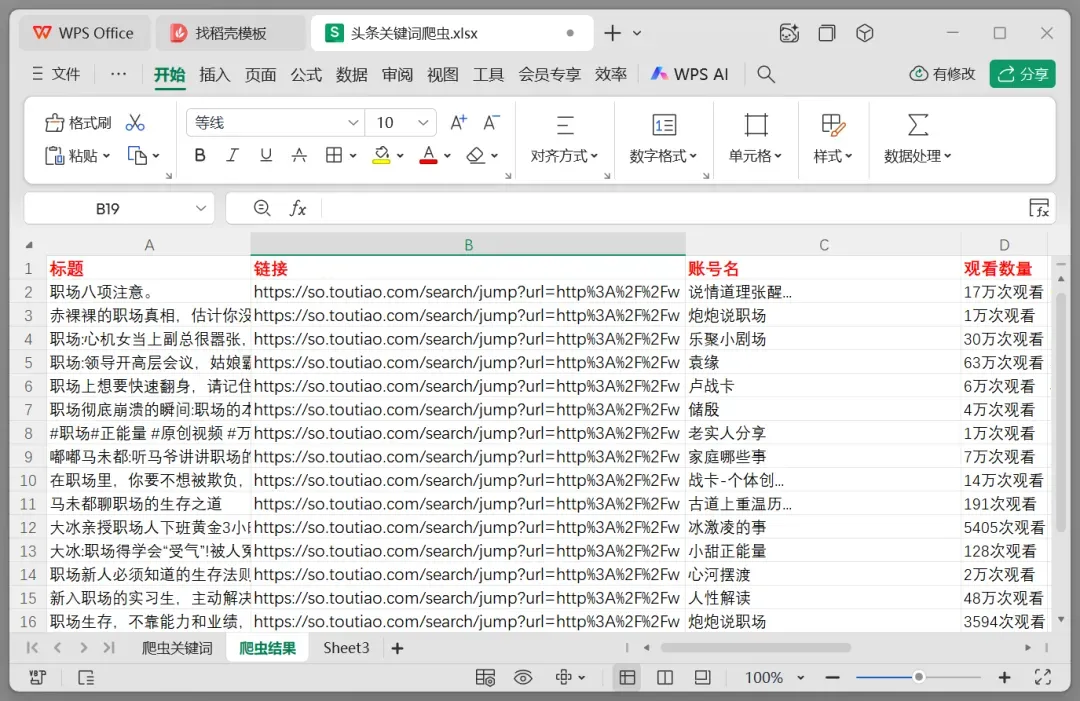Open the Cells (单元格) tool icon
1080x701 pixels.
[756, 125]
